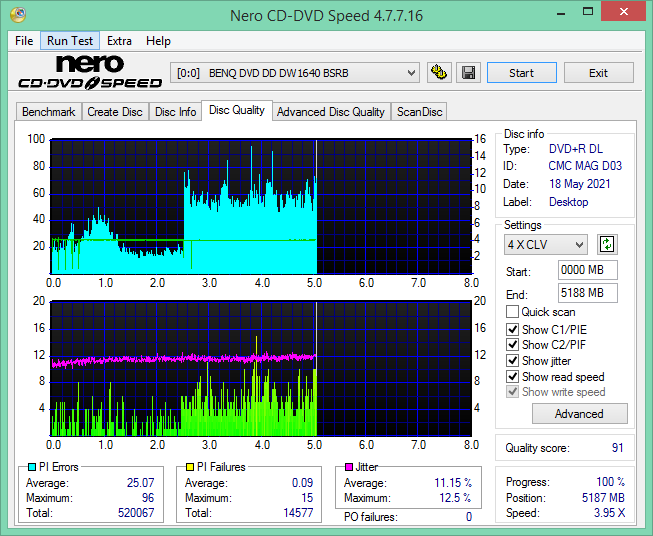This screenshot has width=653, height=536.
Task: Click the yellow PI Failures color swatch
Action: click(190, 467)
